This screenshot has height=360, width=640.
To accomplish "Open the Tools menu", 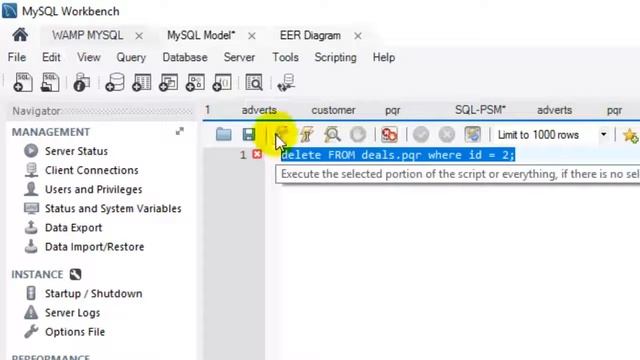I will coord(285,57).
